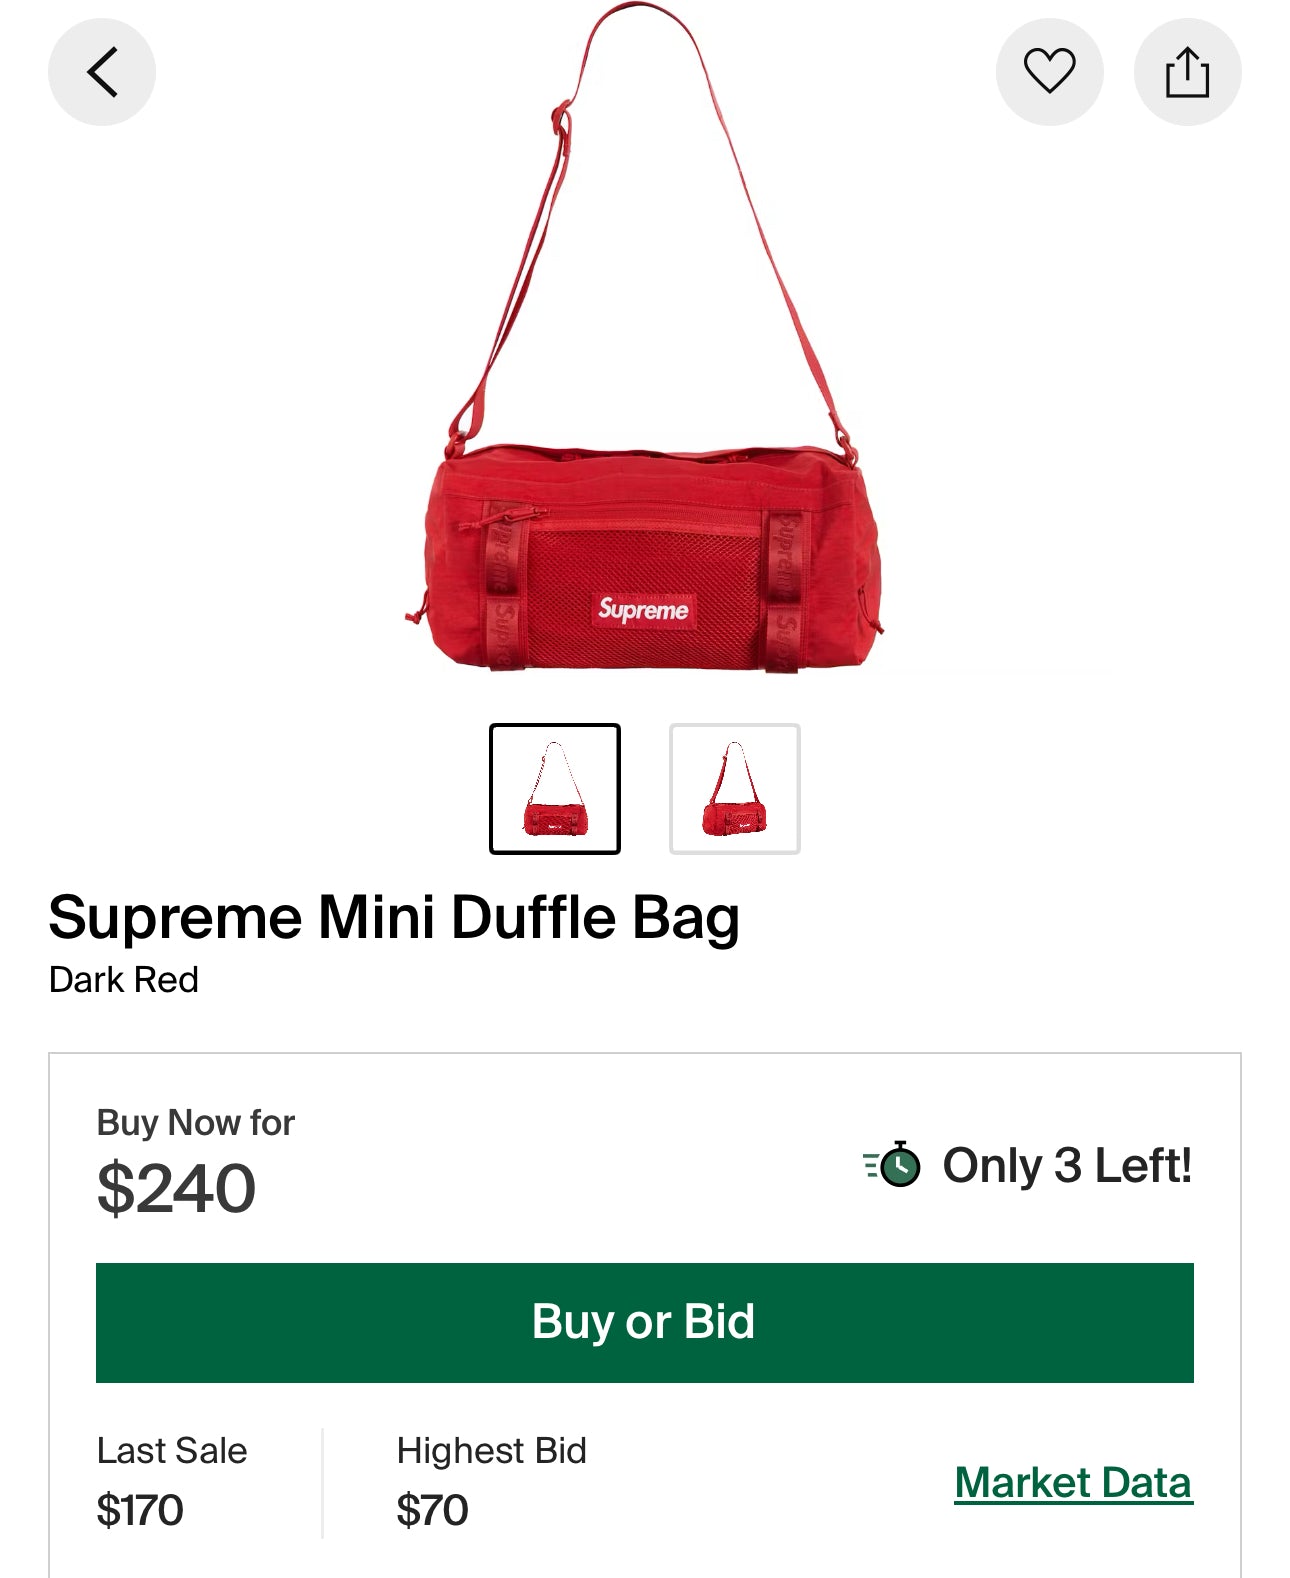Image resolution: width=1290 pixels, height=1578 pixels.
Task: Tap the stopwatch icon beside Only 3 Left
Action: pos(893,1164)
